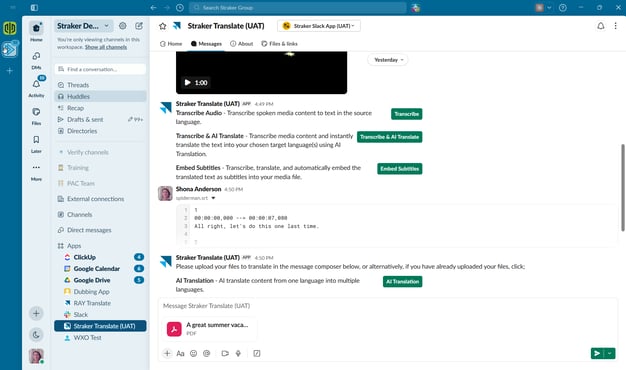This screenshot has height=370, width=626.
Task: Open DMs in the left rail
Action: tap(36, 59)
